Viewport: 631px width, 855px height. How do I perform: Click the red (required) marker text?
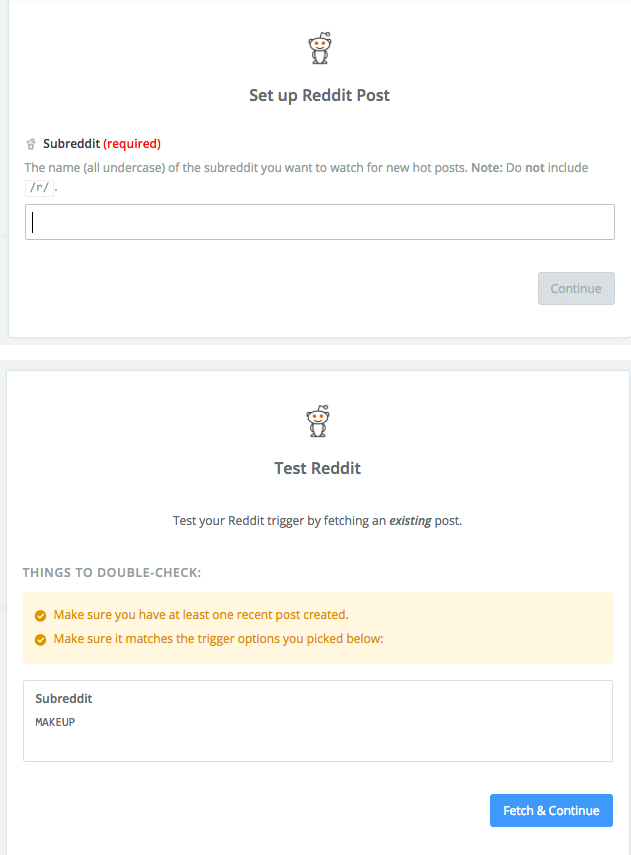pos(132,143)
